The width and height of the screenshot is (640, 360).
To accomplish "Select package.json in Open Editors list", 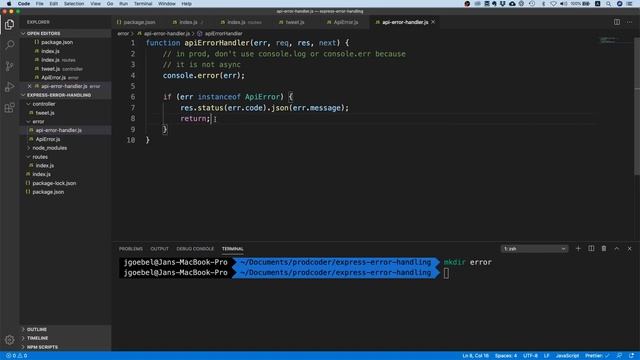I will click(x=57, y=42).
